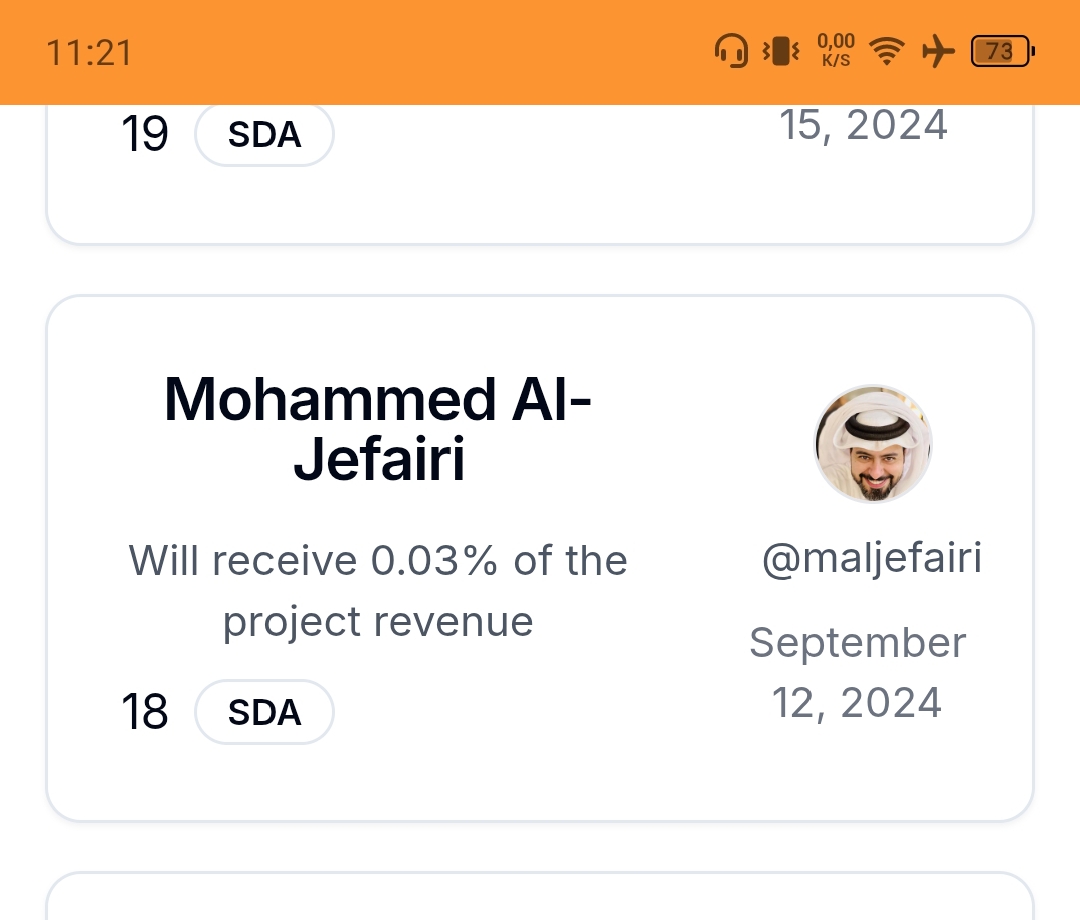Tap the number 18 on the card
Screen dimensions: 1080x920
point(145,712)
